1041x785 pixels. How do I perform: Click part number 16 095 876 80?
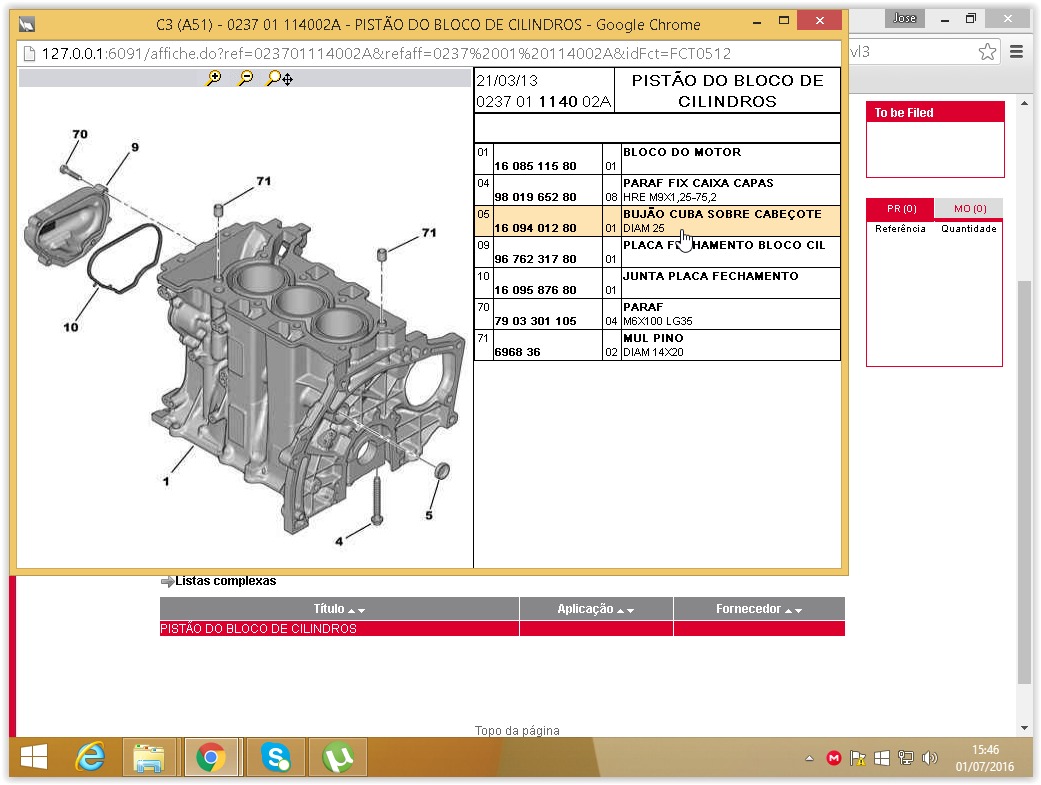[535, 290]
